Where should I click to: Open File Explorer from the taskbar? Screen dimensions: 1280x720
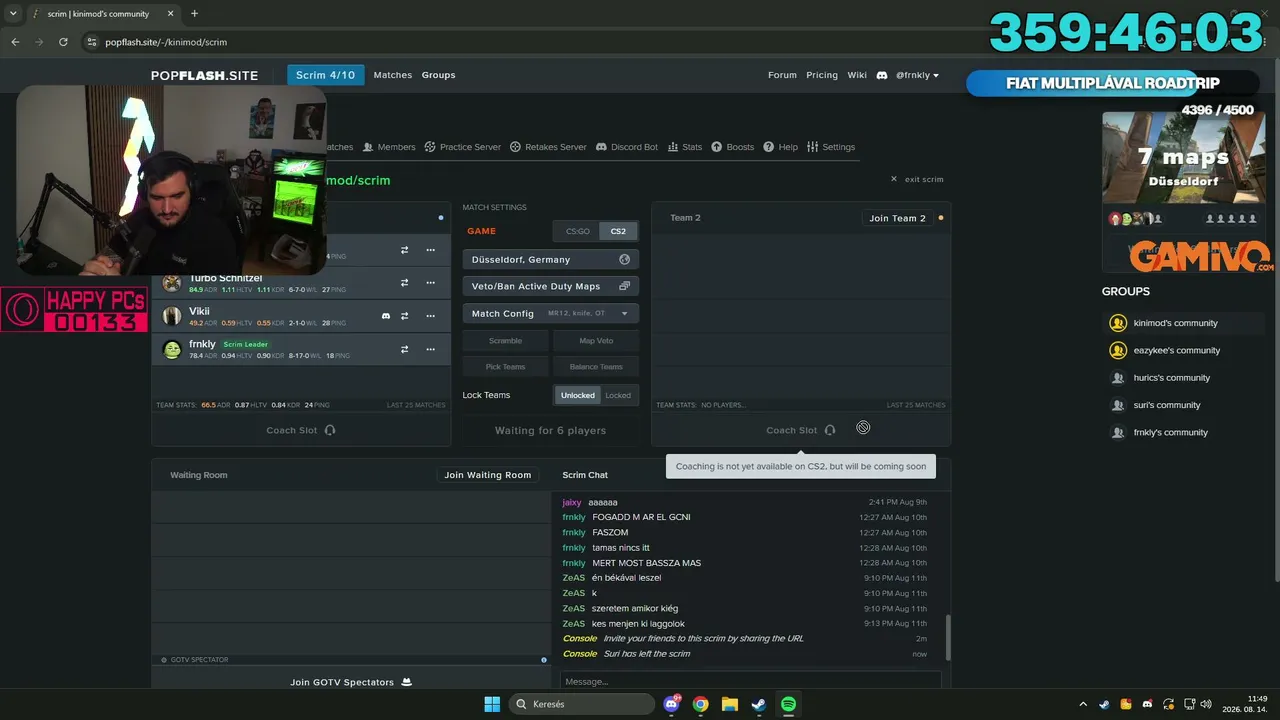pyautogui.click(x=730, y=704)
